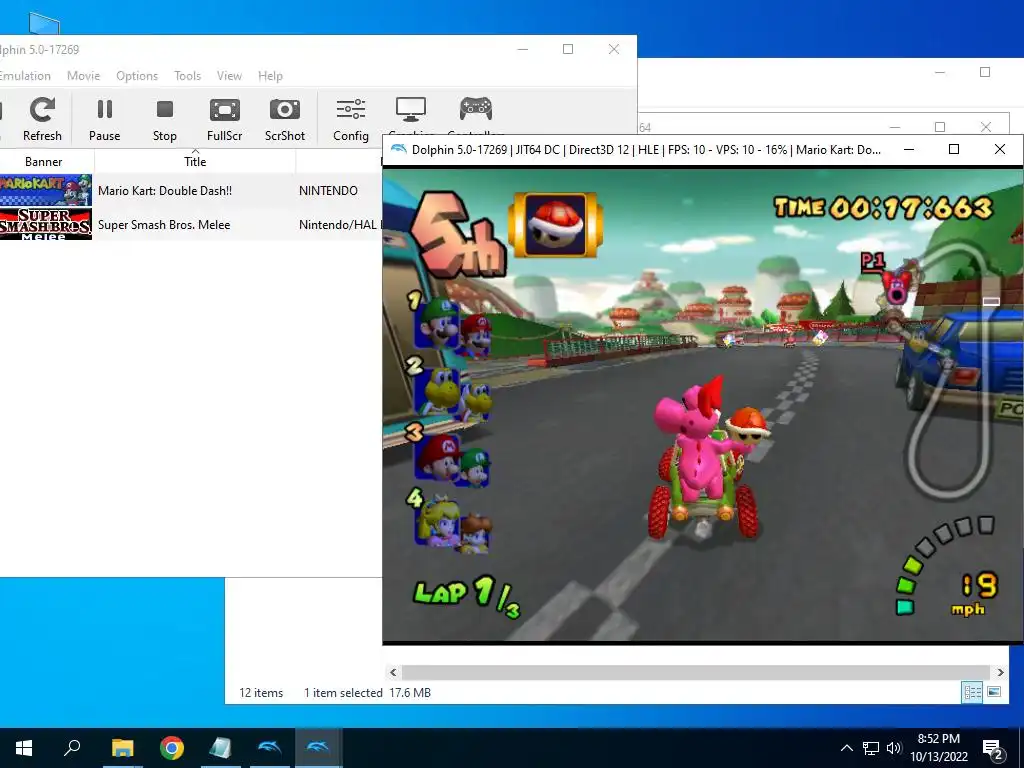Click the file explorer horizontal scrollbar
The image size is (1024, 768).
tap(696, 672)
